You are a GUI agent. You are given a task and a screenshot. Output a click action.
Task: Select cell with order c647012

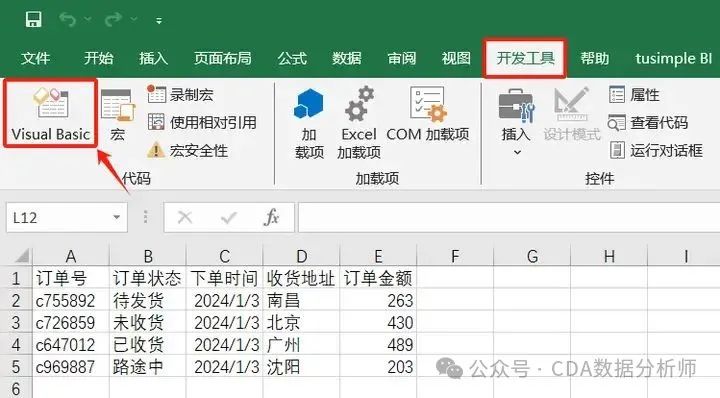click(x=71, y=345)
